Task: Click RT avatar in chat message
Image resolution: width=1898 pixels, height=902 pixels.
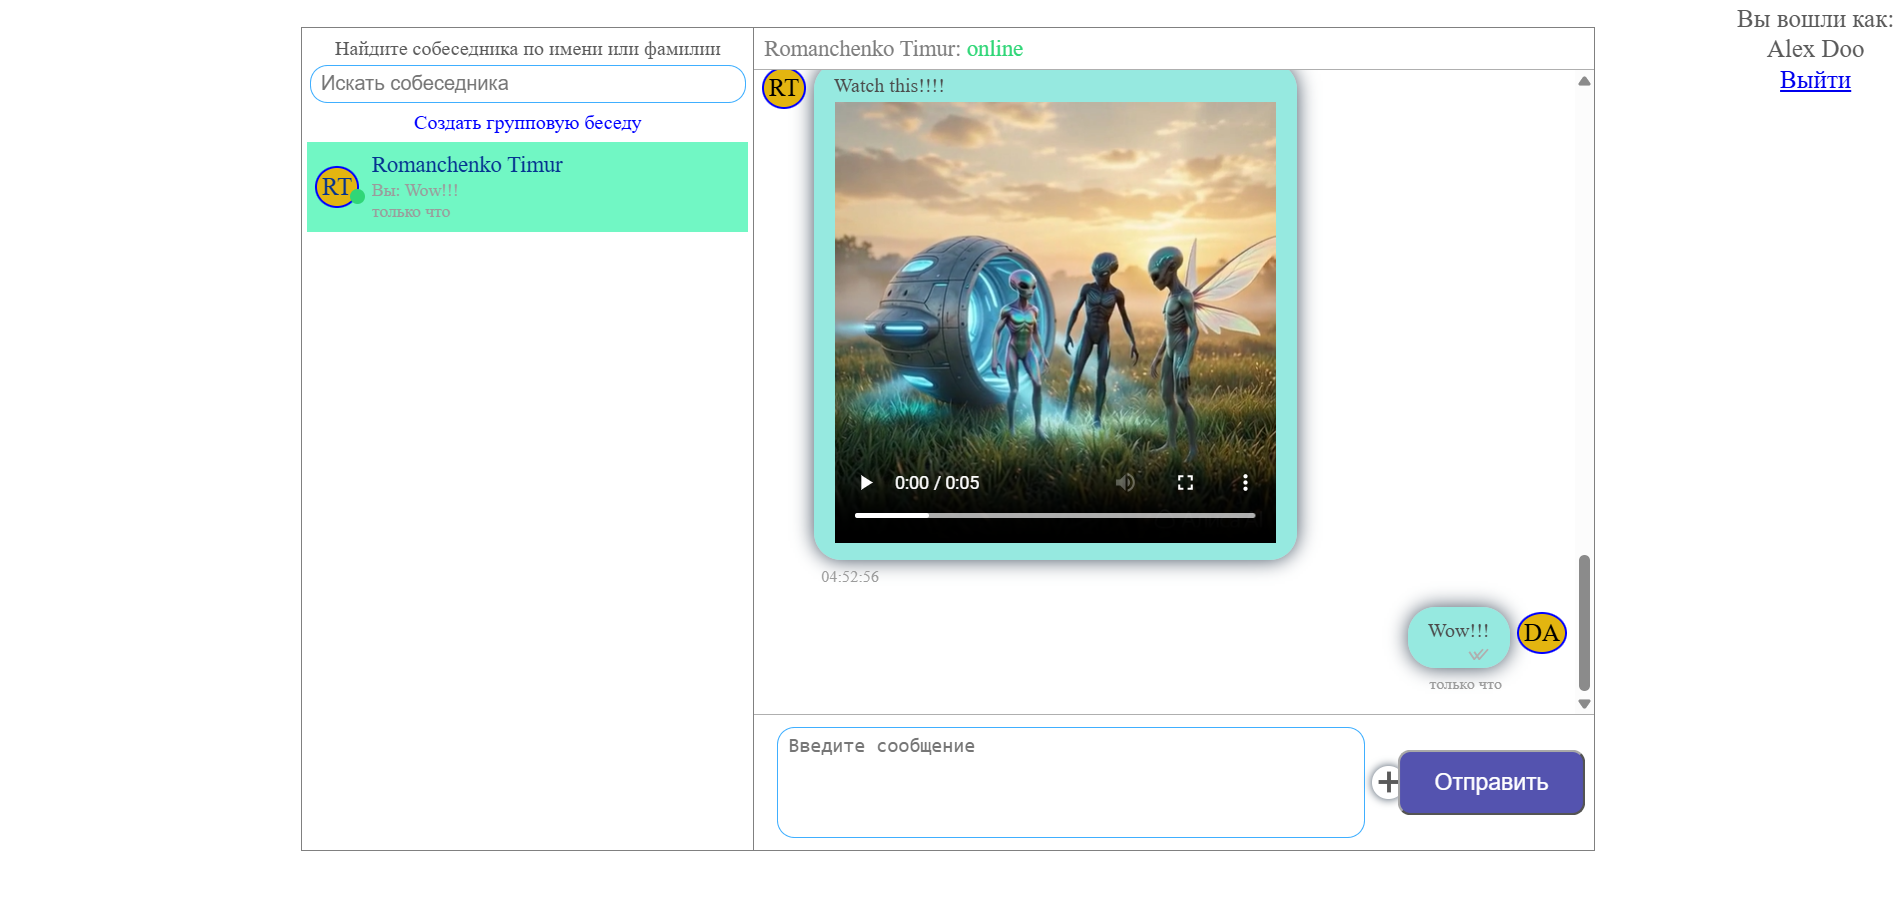Action: (x=784, y=88)
